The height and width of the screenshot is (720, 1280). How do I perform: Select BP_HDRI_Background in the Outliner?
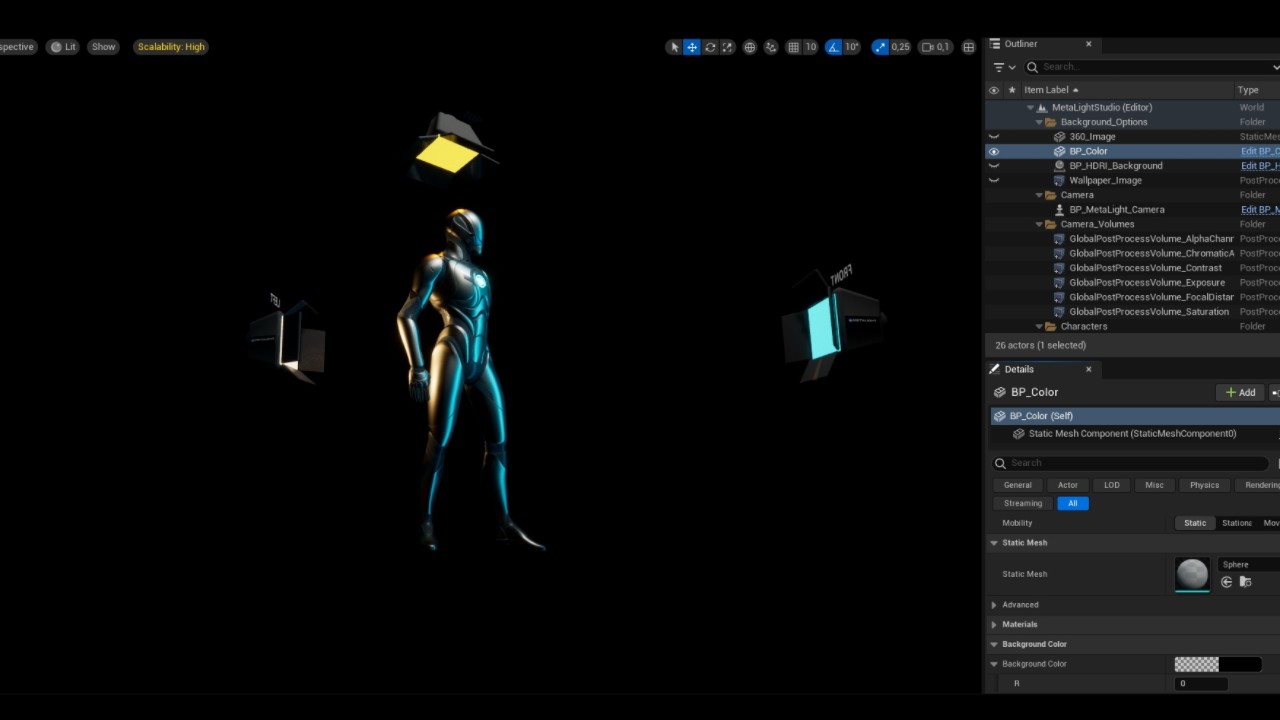tap(1116, 166)
